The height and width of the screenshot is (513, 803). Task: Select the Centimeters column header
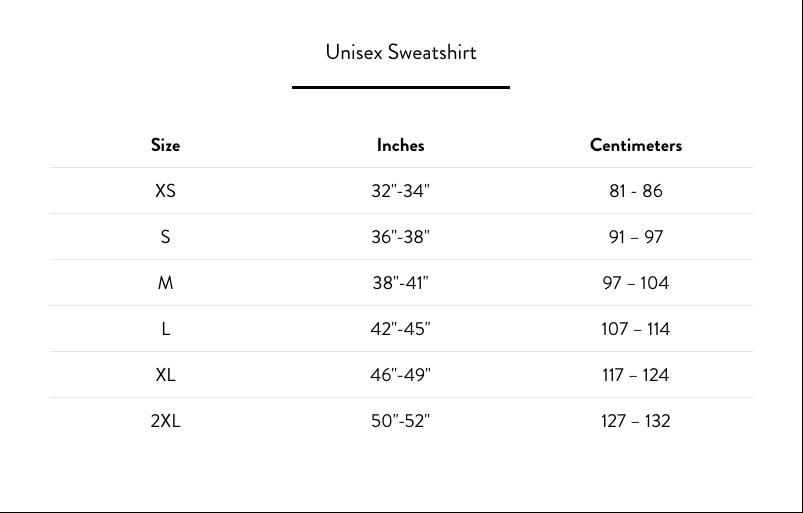pyautogui.click(x=636, y=145)
